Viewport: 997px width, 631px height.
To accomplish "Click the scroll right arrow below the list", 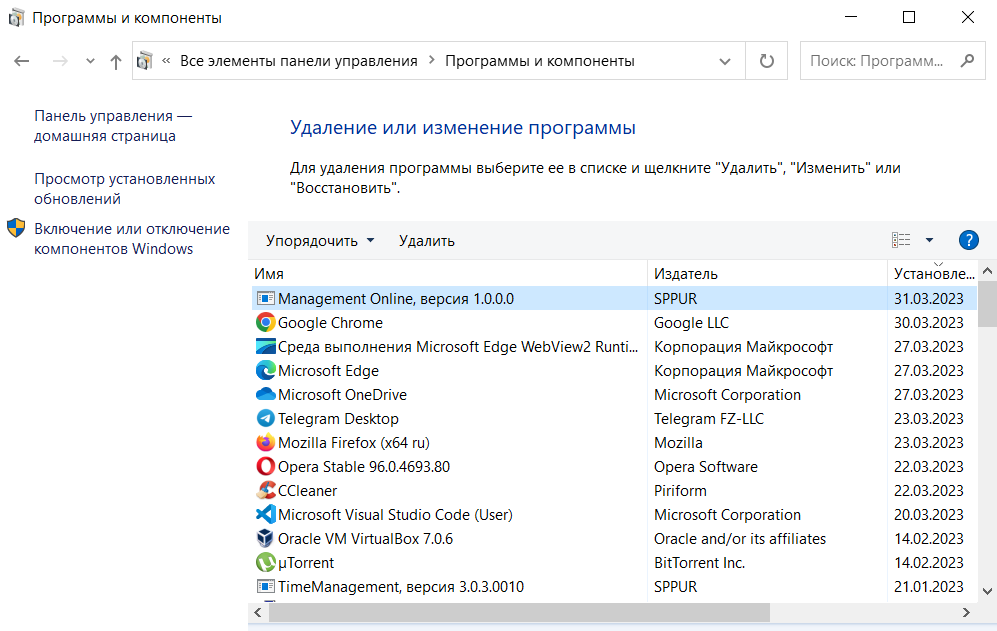I will (966, 613).
